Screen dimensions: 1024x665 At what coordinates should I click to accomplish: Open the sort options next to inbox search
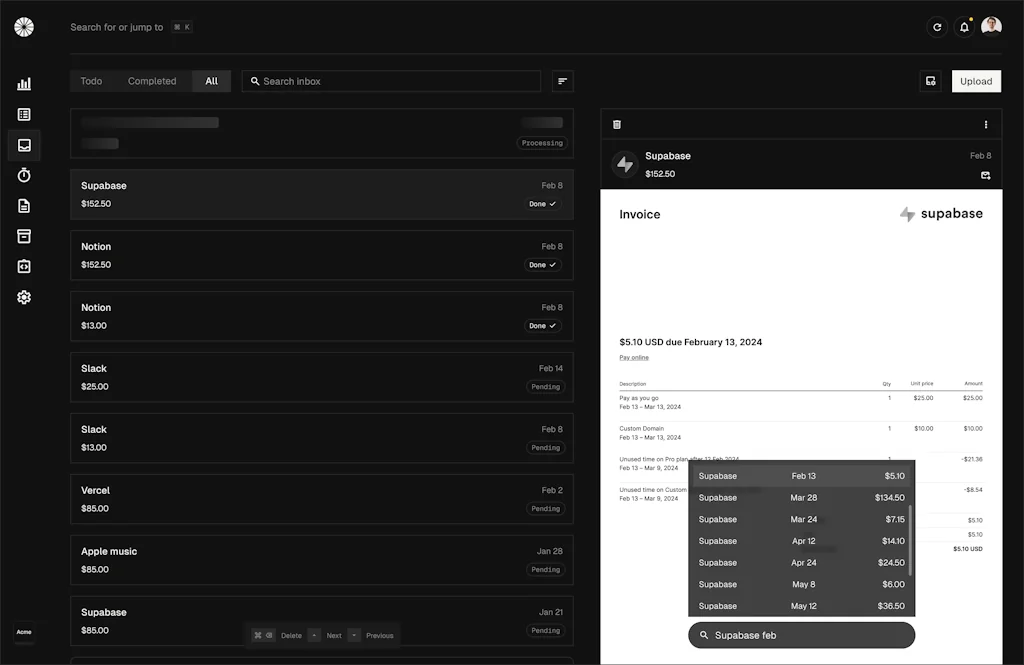(x=562, y=81)
